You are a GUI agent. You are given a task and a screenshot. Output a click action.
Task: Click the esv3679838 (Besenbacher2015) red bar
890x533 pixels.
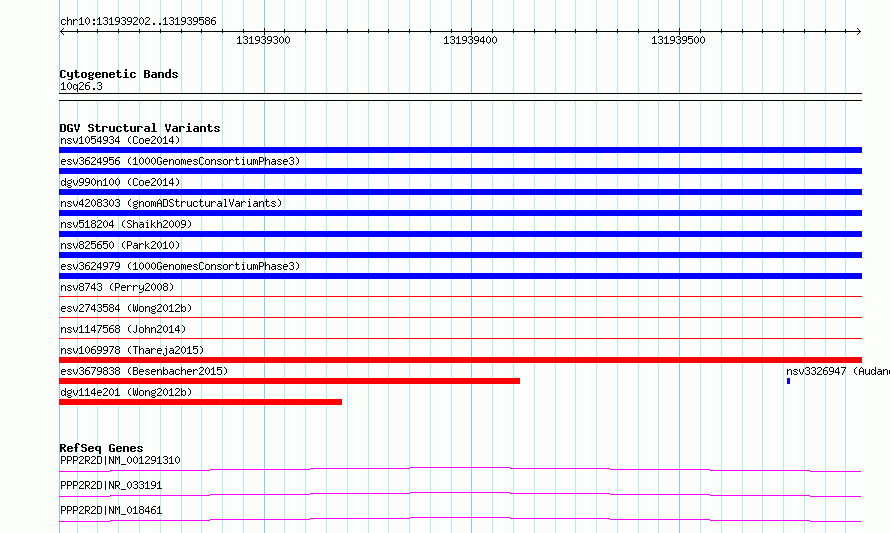pos(289,381)
